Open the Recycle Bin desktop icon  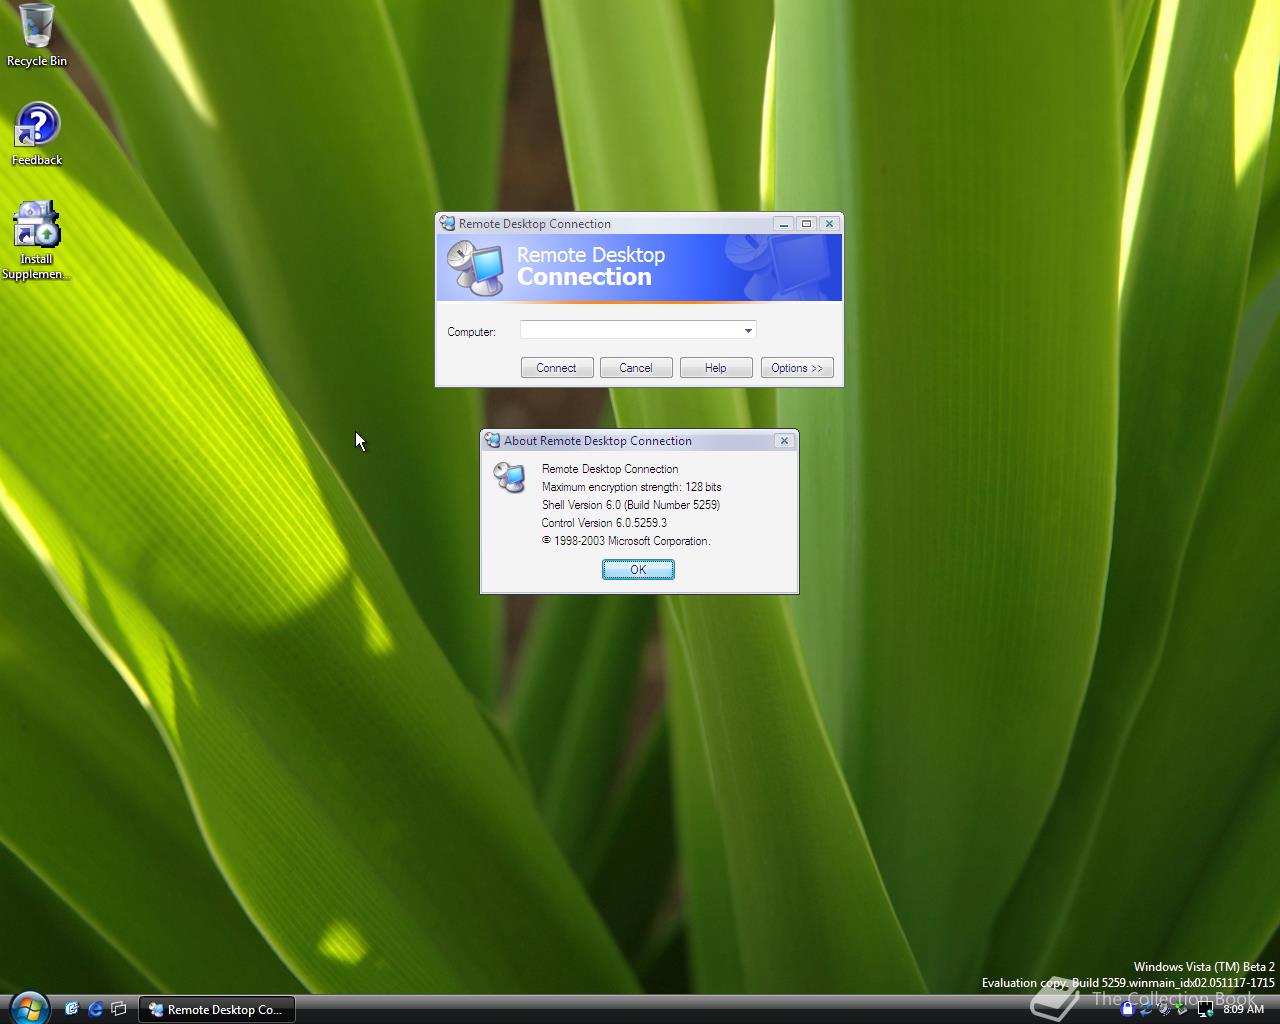37,35
